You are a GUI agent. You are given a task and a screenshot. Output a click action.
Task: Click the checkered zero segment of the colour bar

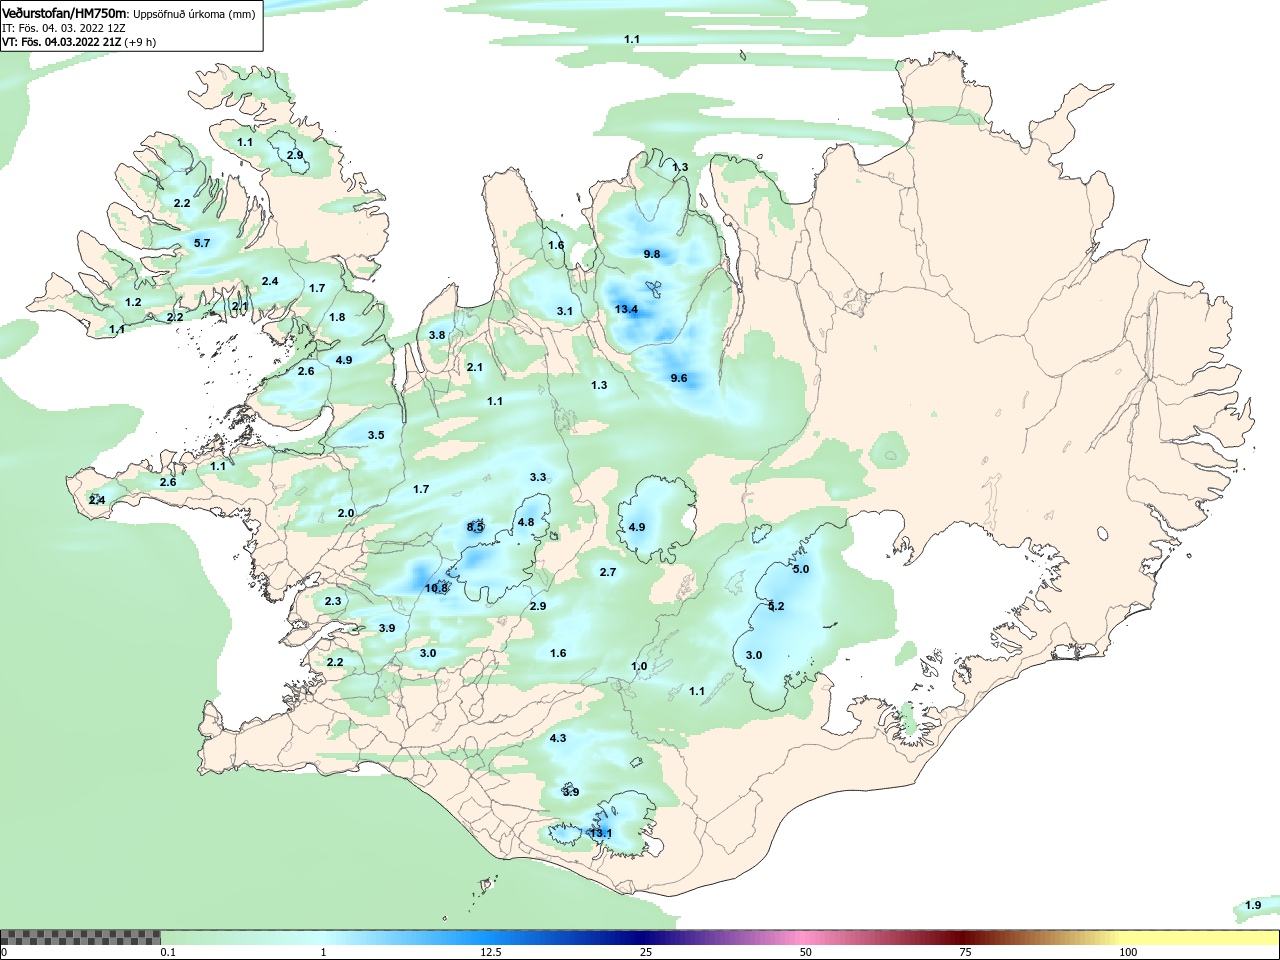[x=80, y=938]
